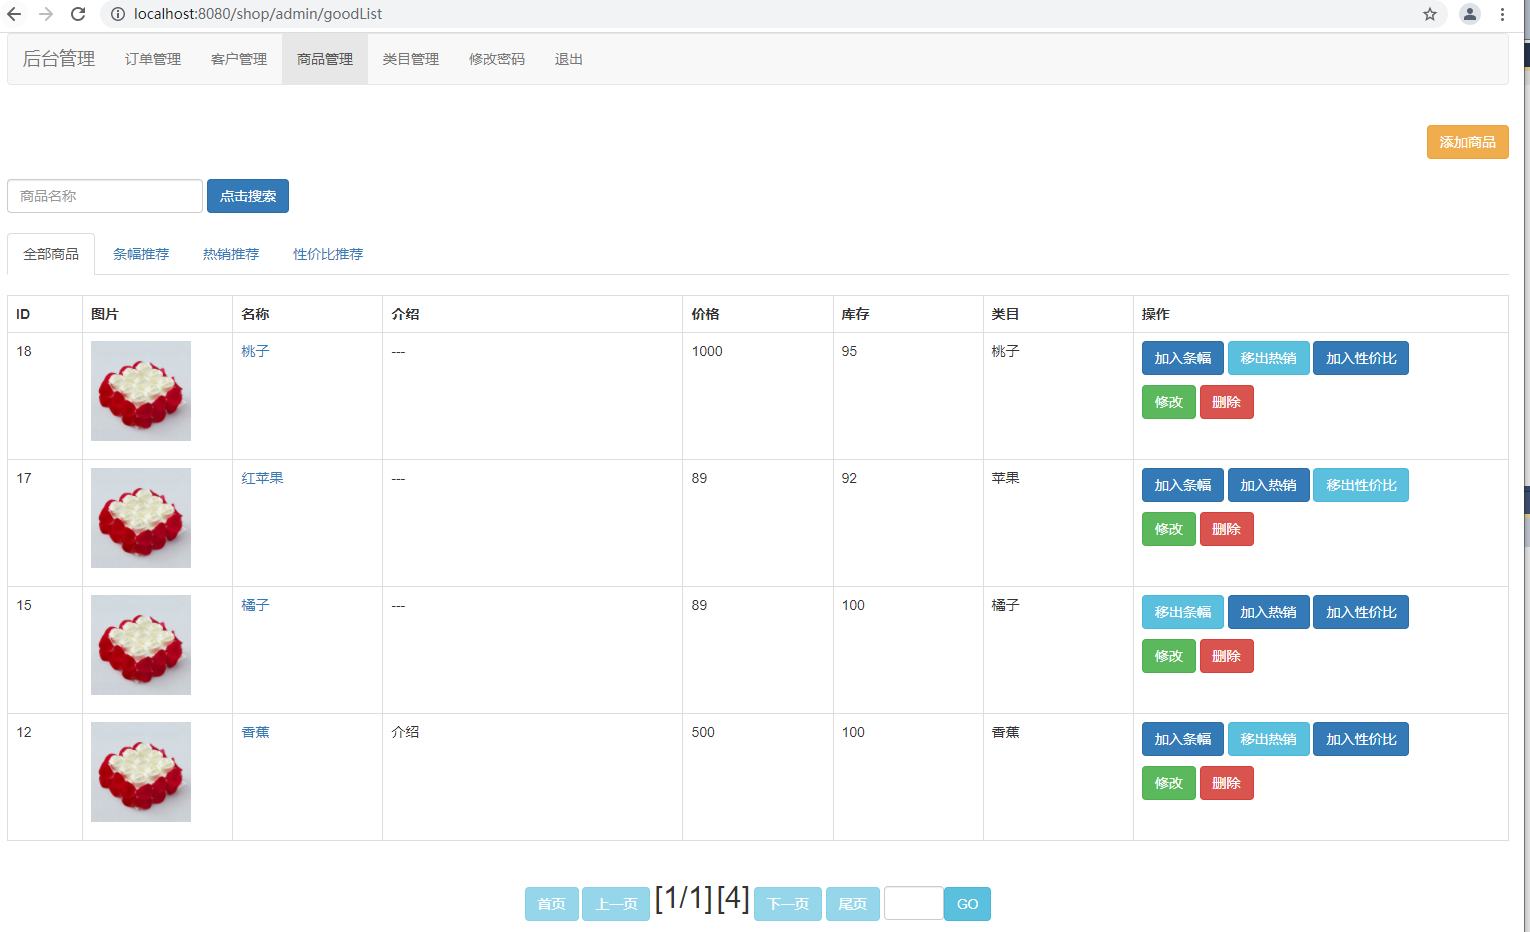Open the 红苹果 product link
1530x932 pixels.
pyautogui.click(x=262, y=478)
